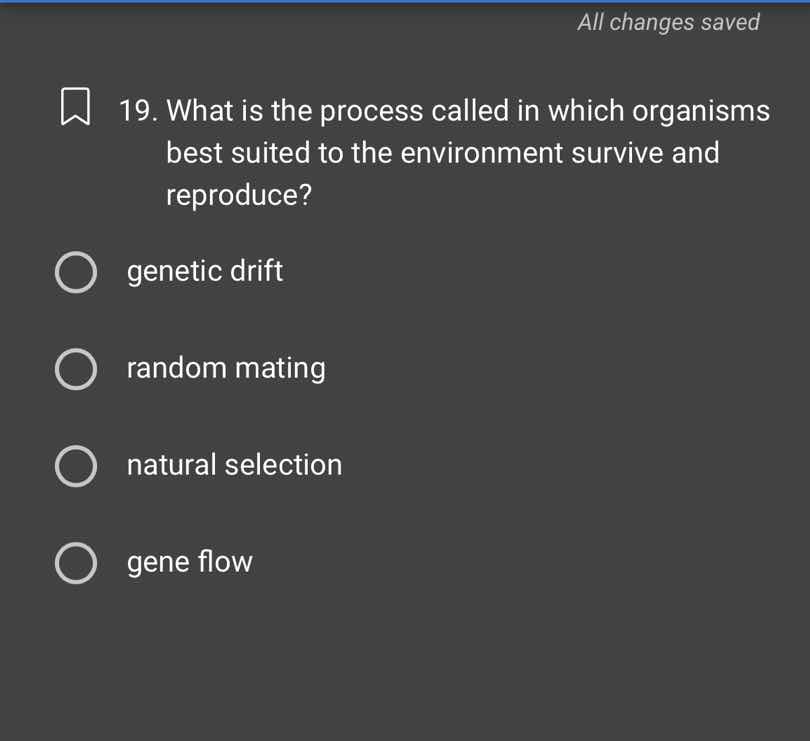Tap the random mating answer text
Image resolution: width=810 pixels, height=741 pixels.
click(225, 369)
